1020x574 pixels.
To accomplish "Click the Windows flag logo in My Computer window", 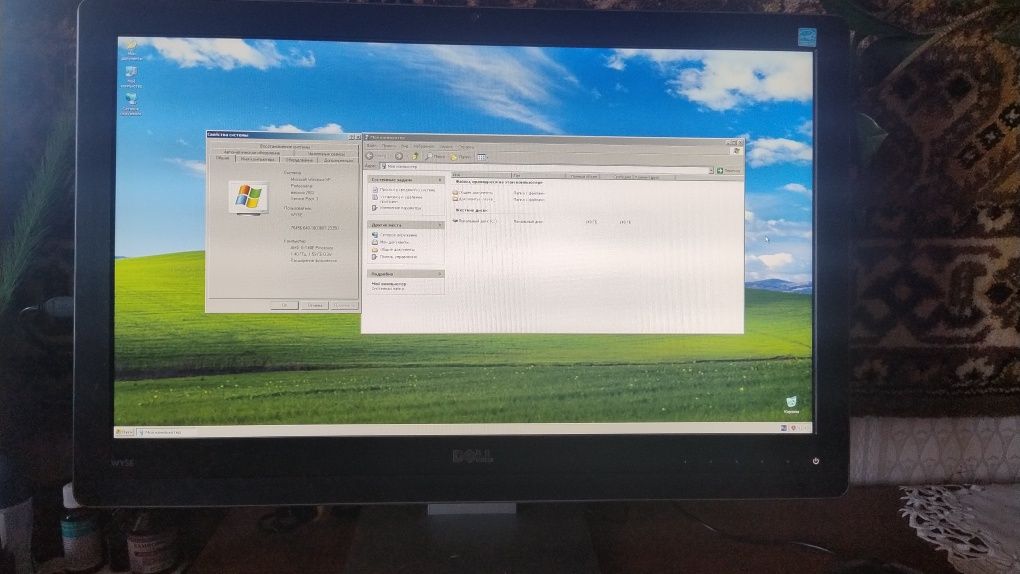I will (736, 150).
